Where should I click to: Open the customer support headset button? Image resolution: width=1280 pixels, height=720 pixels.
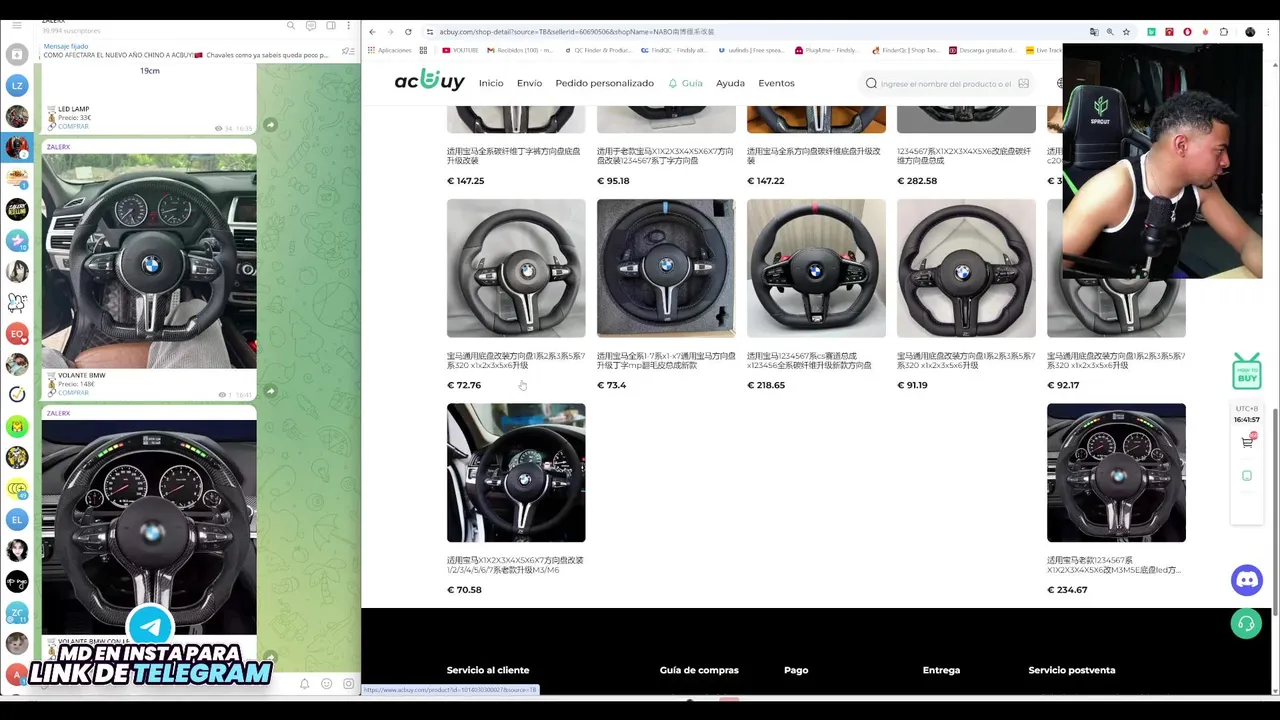click(x=1247, y=623)
